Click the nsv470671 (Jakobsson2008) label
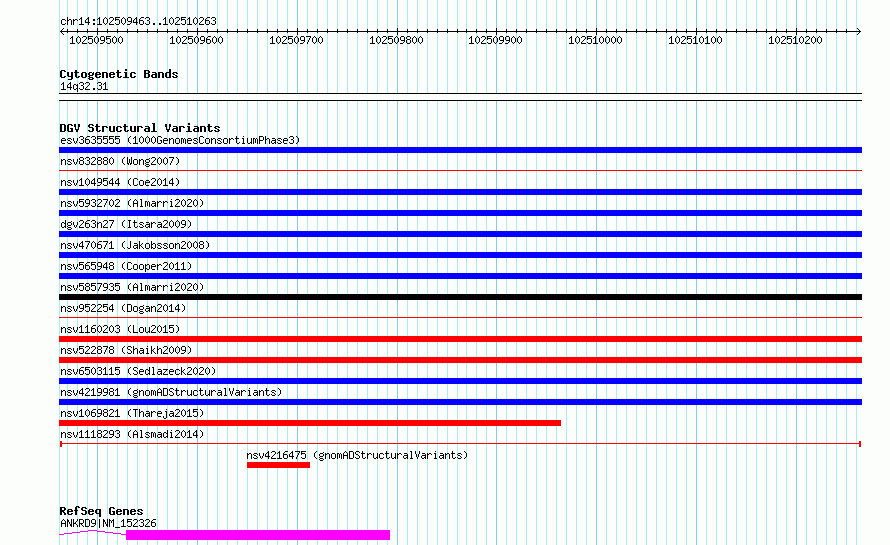This screenshot has width=890, height=545. [135, 245]
